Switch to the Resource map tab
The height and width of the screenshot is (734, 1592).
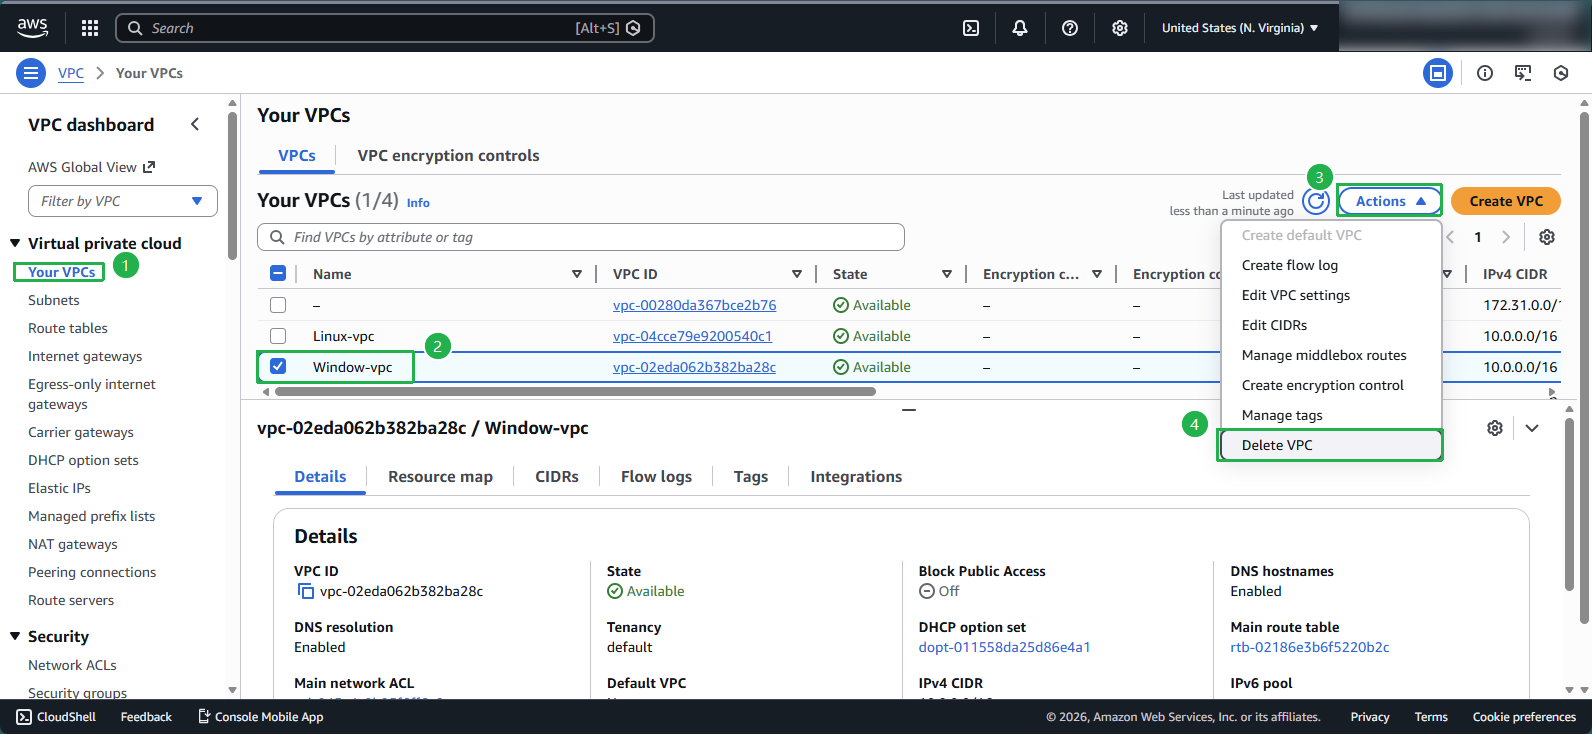tap(440, 477)
